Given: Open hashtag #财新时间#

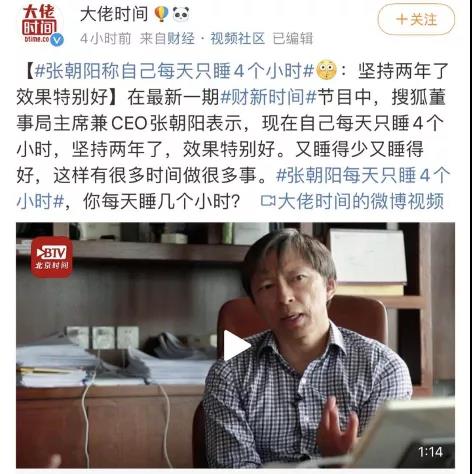Looking at the screenshot, I should click(x=268, y=97).
